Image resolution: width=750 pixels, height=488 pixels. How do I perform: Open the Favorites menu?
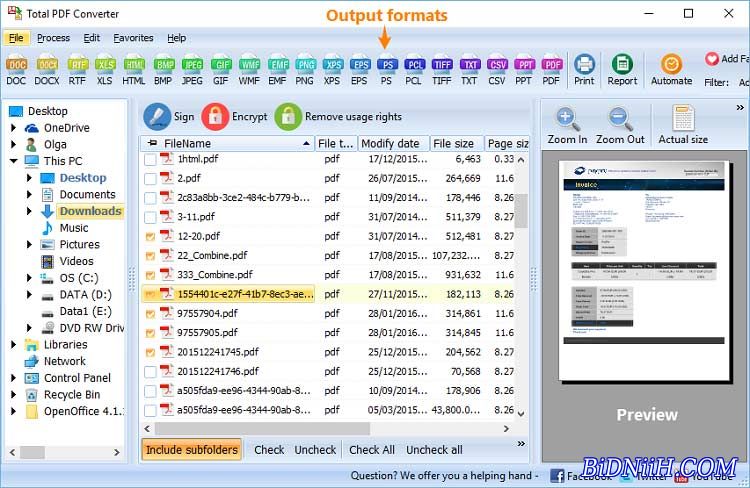(x=133, y=38)
